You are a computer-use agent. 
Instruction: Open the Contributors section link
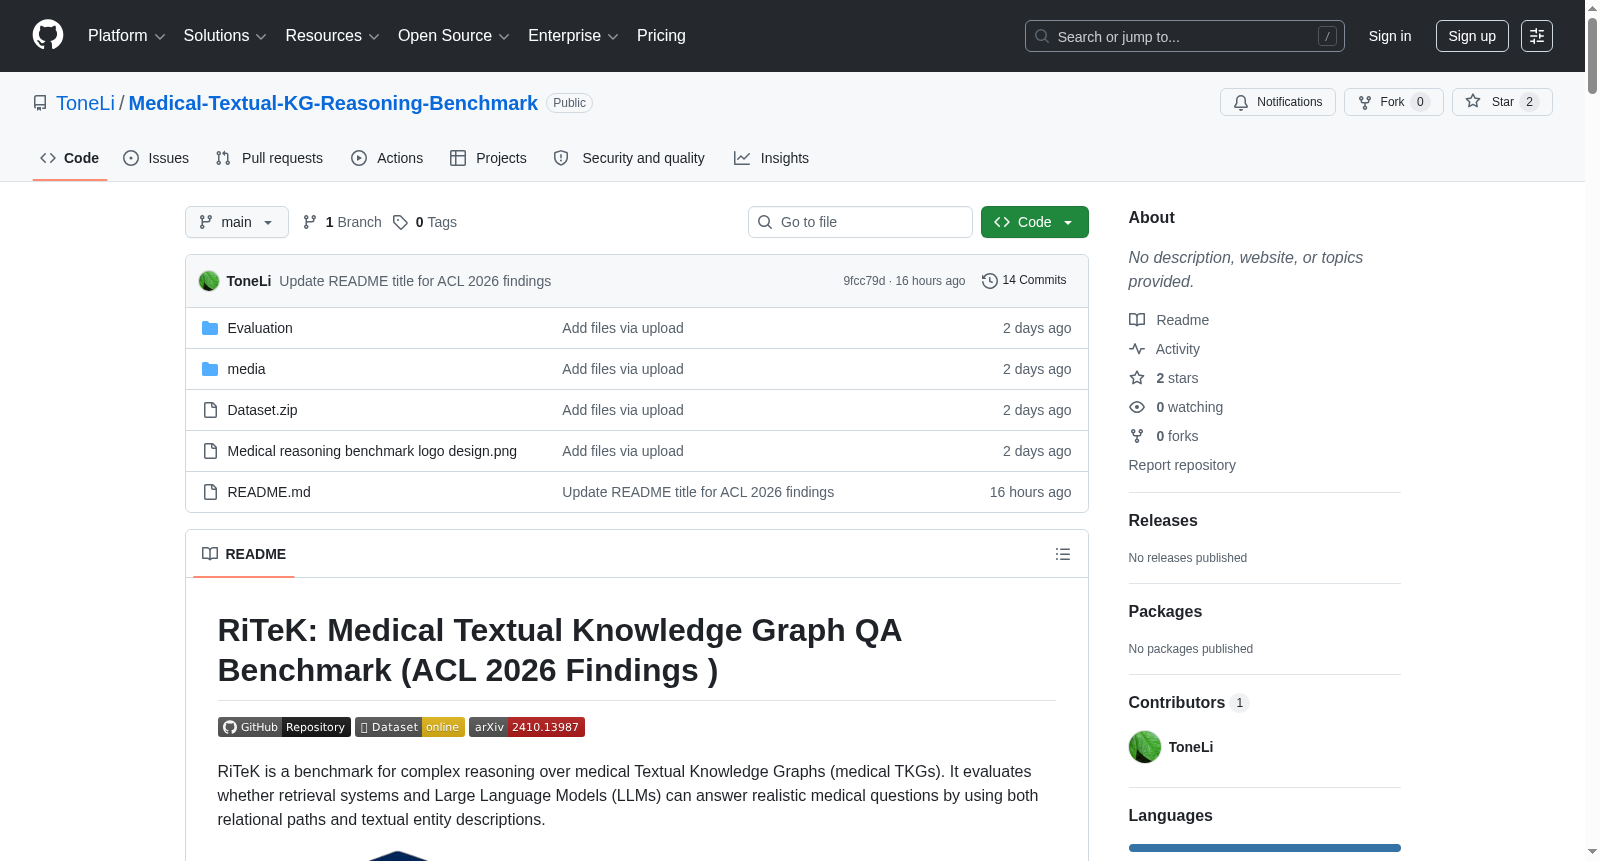click(1189, 702)
